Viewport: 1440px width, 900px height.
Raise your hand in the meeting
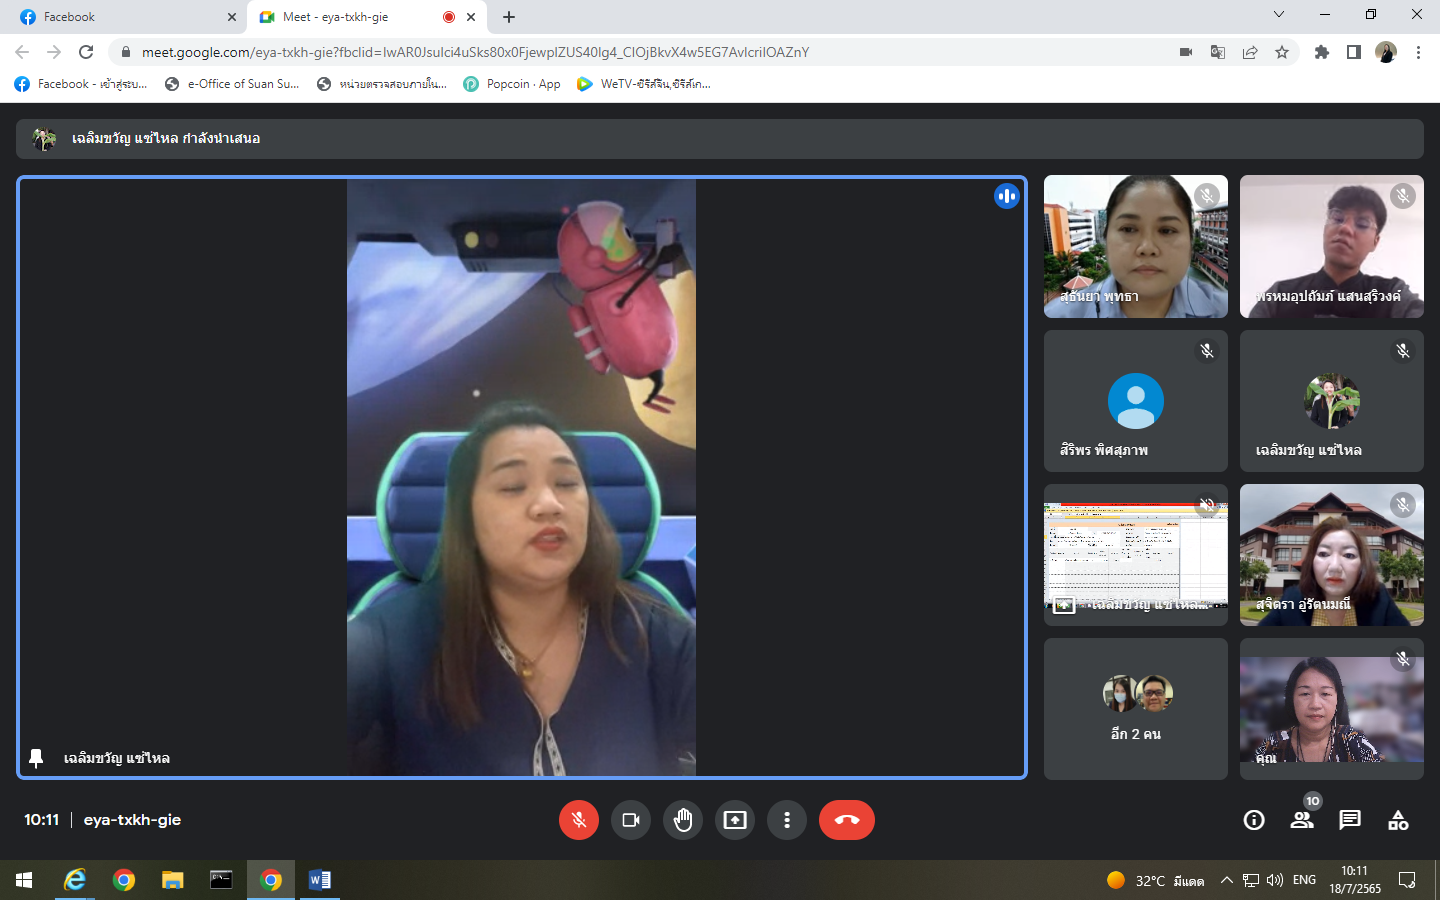(x=683, y=820)
